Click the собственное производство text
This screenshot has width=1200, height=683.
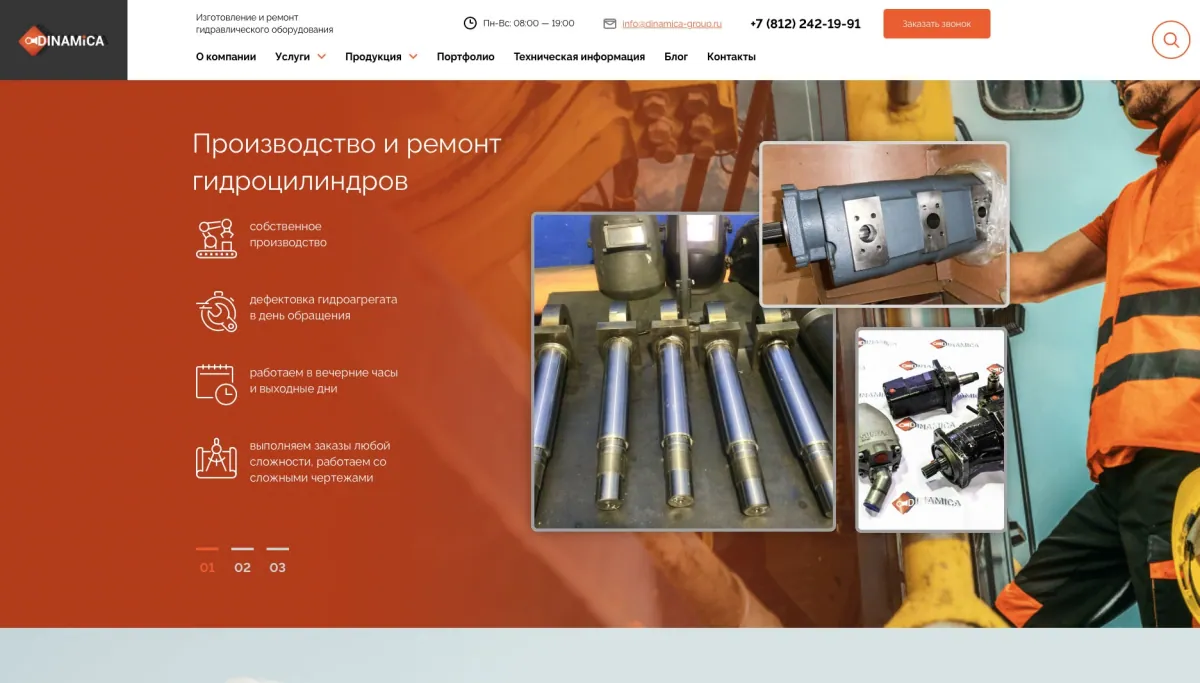tap(288, 234)
